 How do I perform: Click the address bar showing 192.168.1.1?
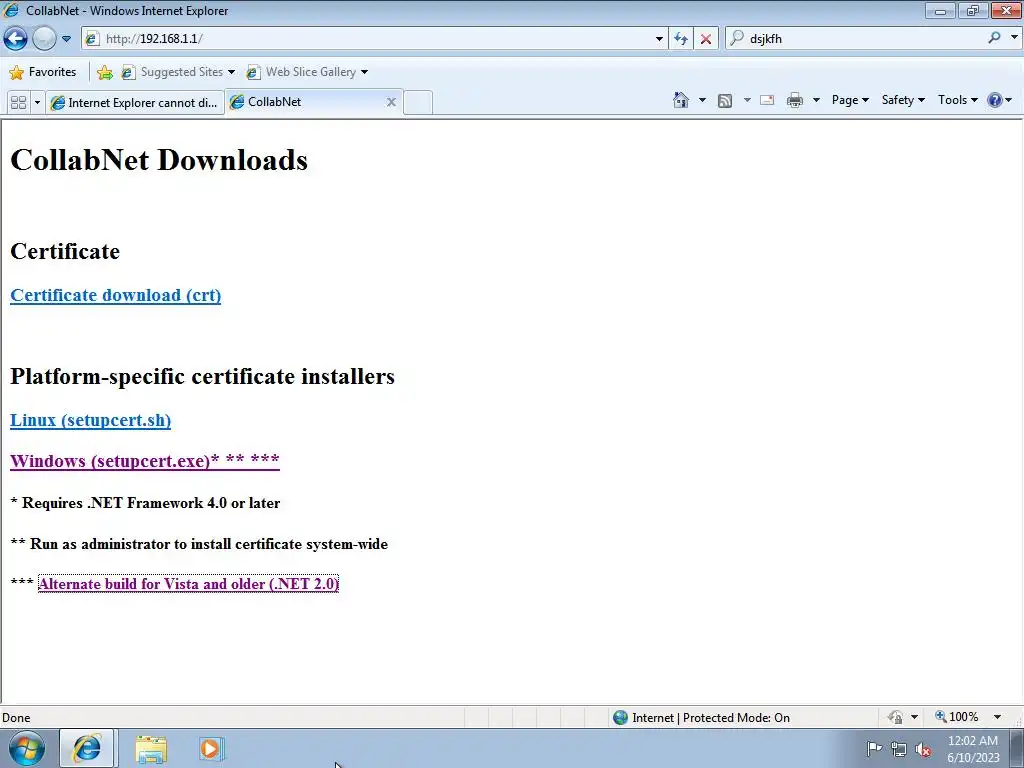[368, 39]
